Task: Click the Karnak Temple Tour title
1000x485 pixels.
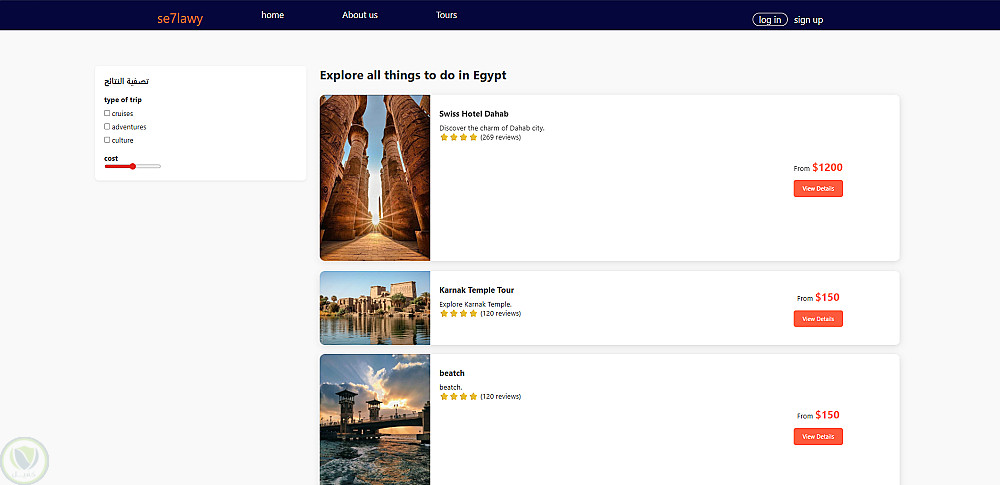Action: click(476, 290)
